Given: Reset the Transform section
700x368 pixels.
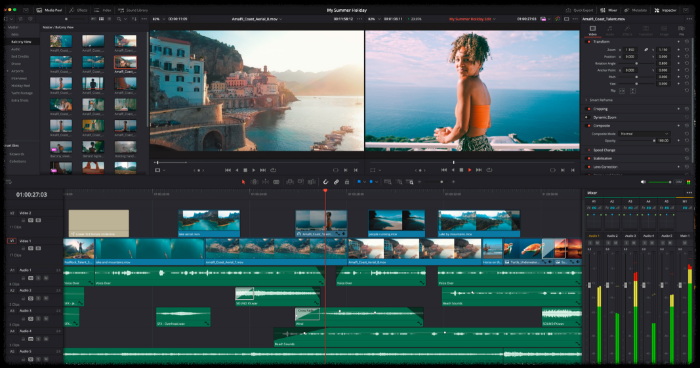Looking at the screenshot, I should [x=687, y=42].
